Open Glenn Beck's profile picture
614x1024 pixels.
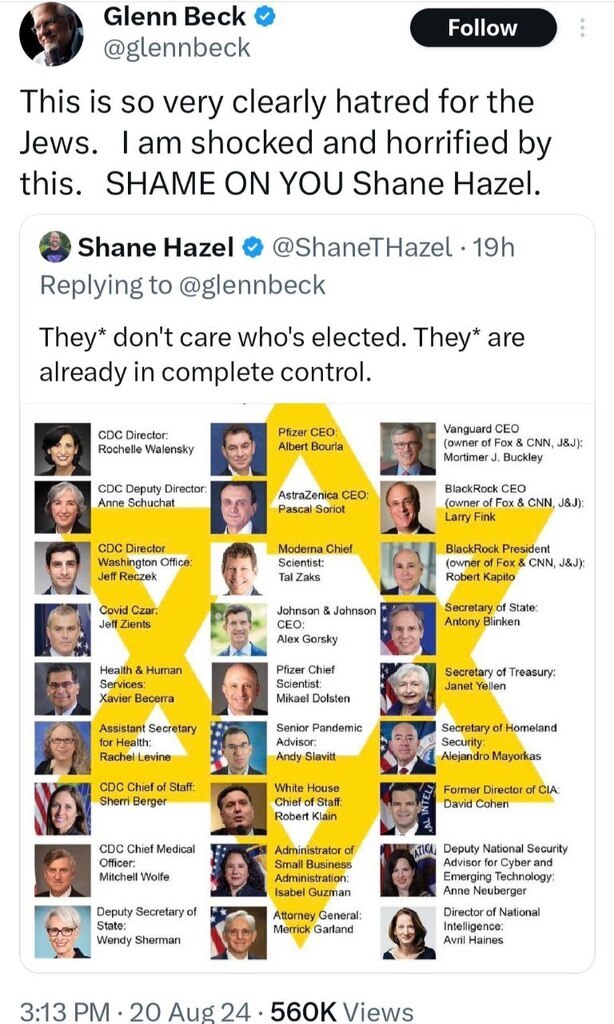[49, 31]
